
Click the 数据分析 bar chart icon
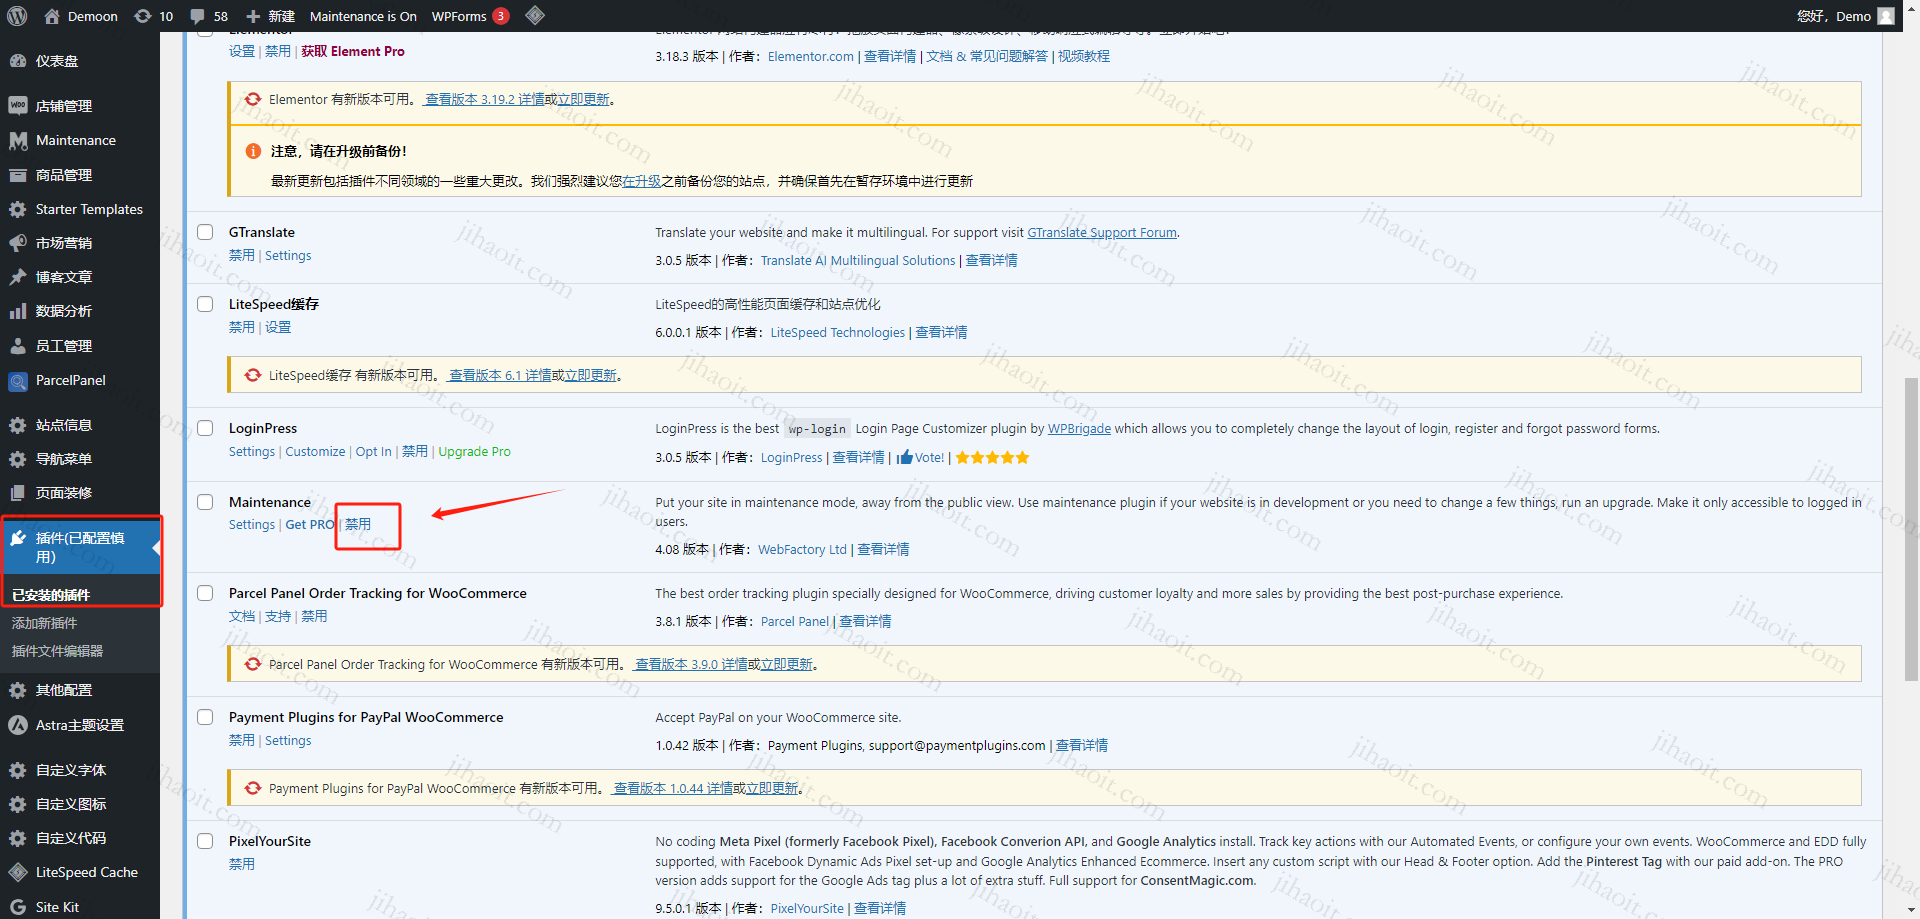[x=18, y=311]
